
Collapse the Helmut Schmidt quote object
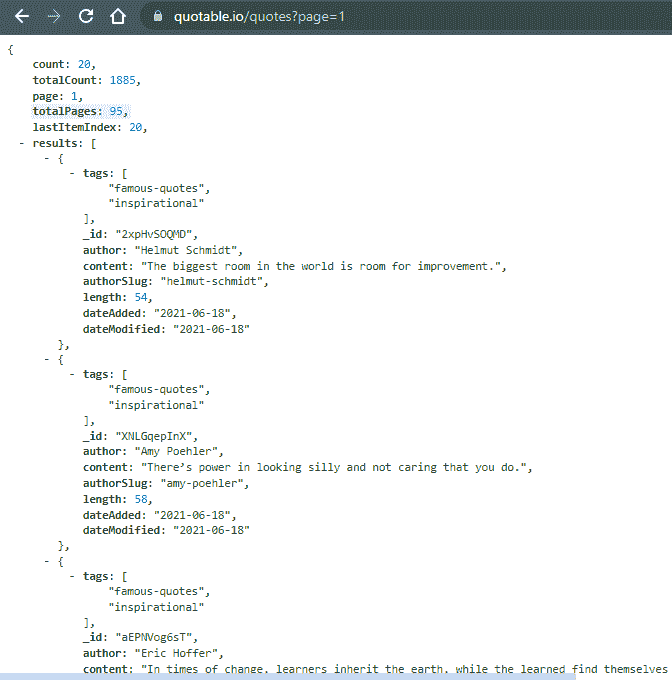click(47, 158)
